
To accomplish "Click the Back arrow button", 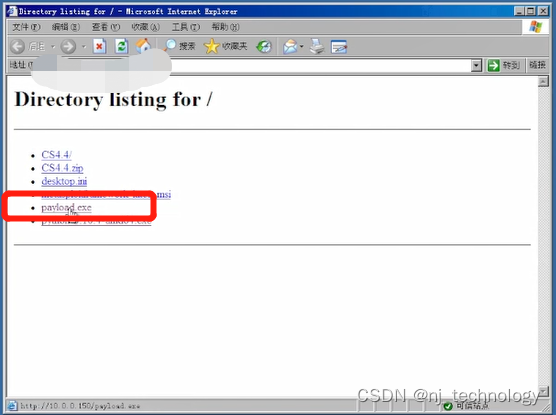I will pos(17,46).
